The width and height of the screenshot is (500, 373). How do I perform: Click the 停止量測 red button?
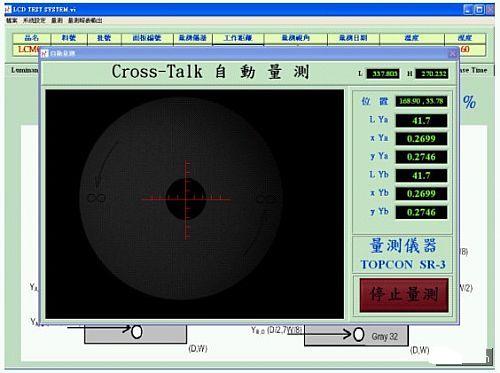[x=404, y=295]
